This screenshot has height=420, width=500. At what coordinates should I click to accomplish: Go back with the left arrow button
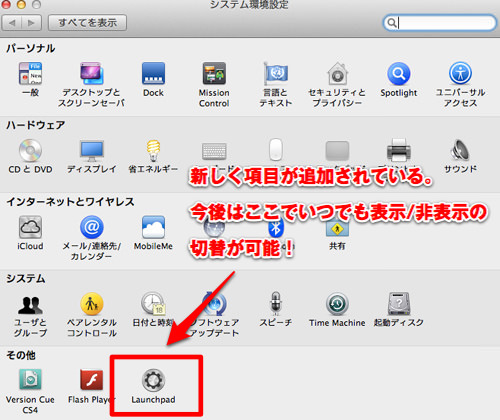(12, 23)
